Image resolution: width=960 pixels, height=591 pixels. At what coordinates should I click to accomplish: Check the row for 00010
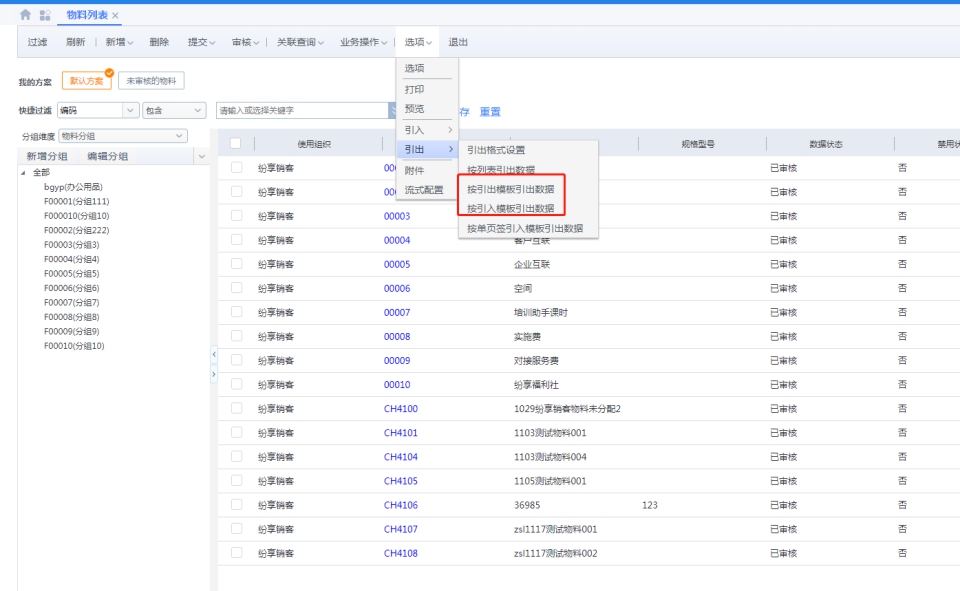click(236, 384)
